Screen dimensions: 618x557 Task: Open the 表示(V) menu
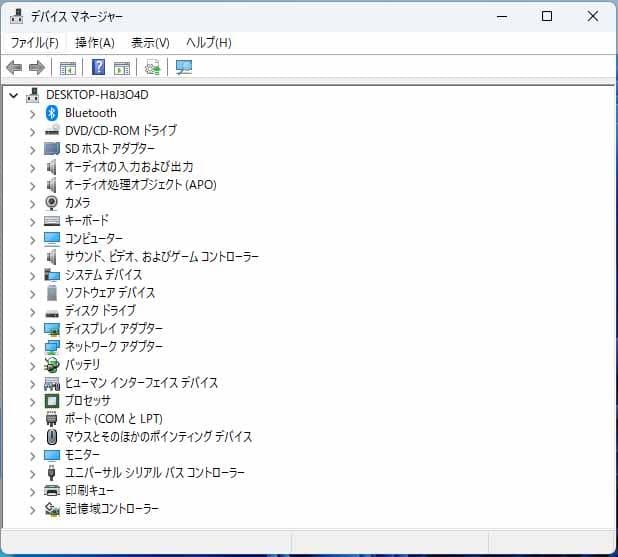[150, 43]
